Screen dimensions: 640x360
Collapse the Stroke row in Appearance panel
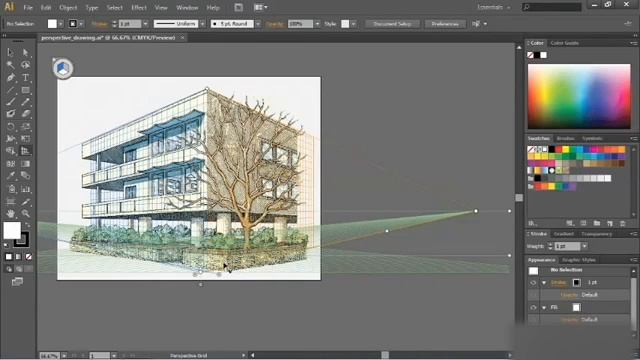point(544,282)
